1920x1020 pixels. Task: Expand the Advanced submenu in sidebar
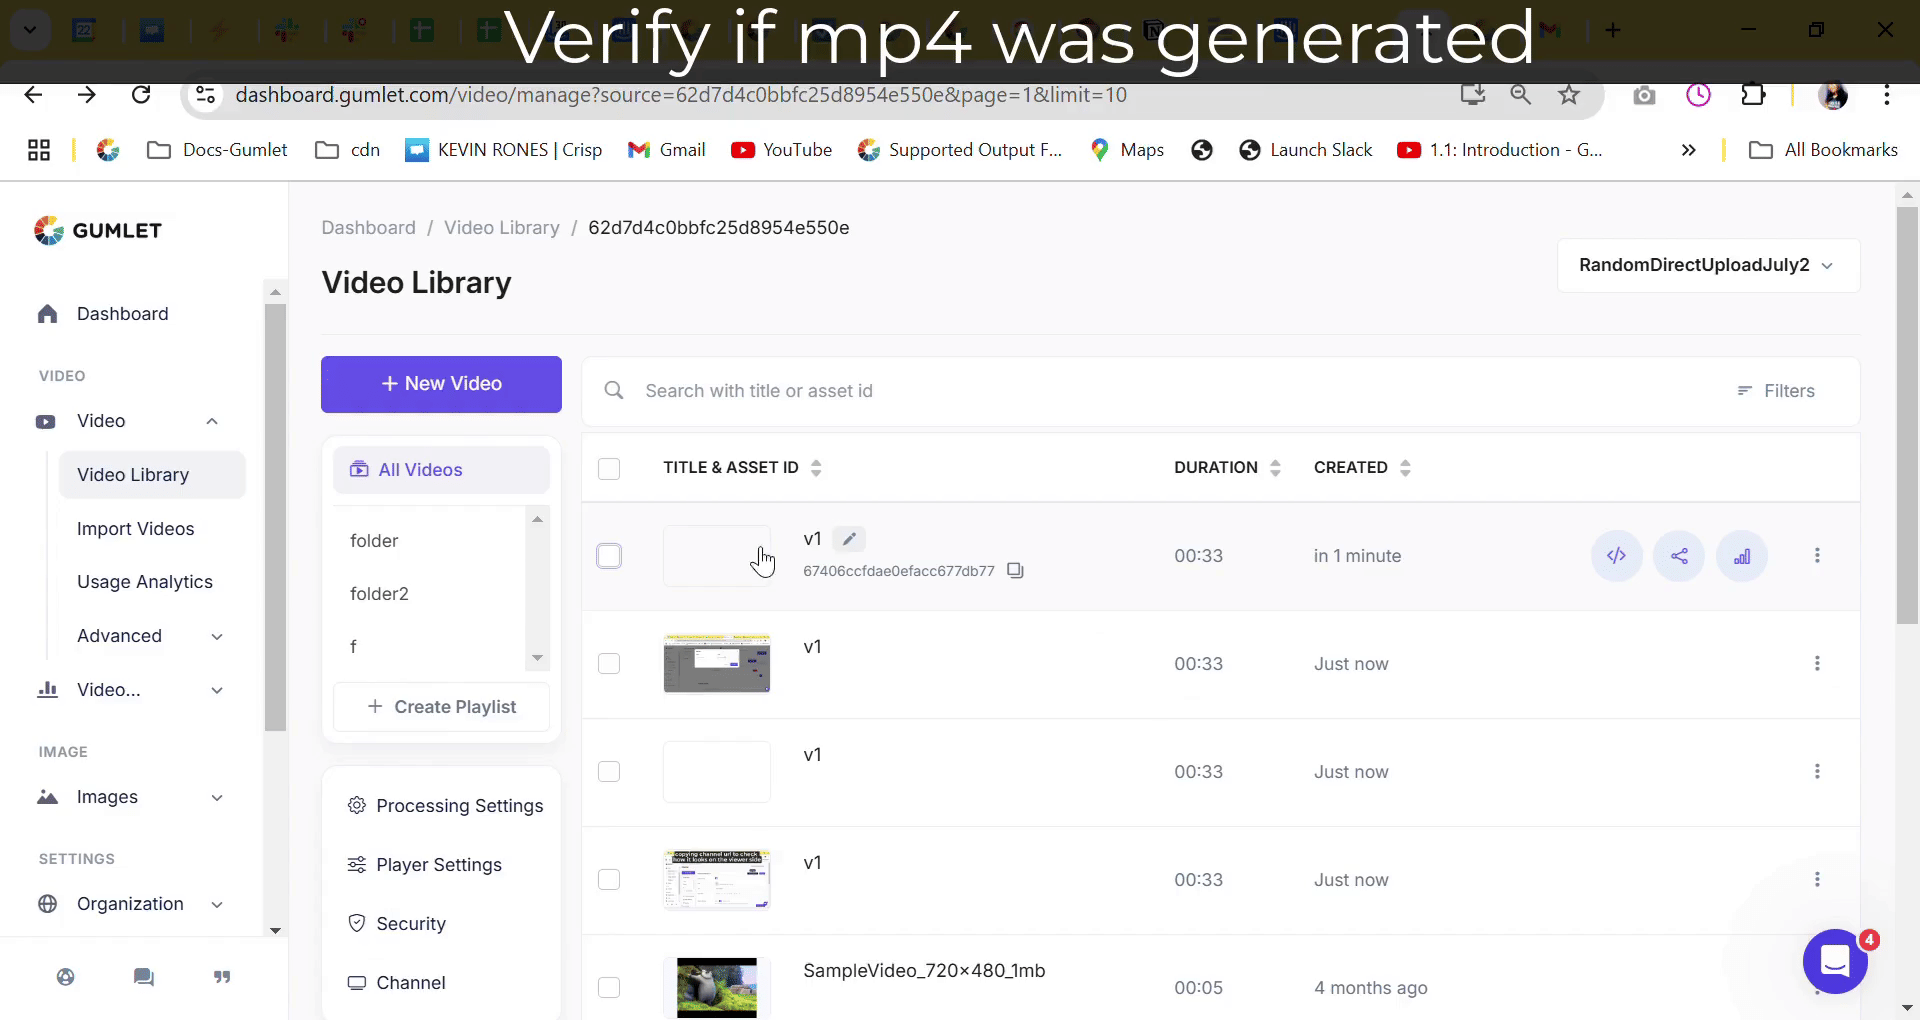(217, 636)
